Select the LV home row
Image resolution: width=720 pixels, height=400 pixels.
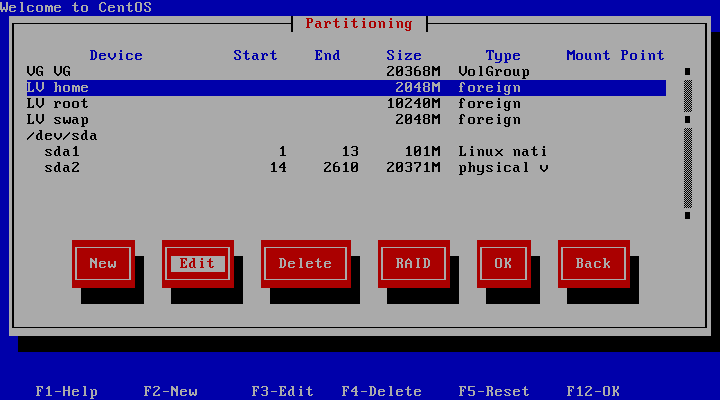click(345, 88)
